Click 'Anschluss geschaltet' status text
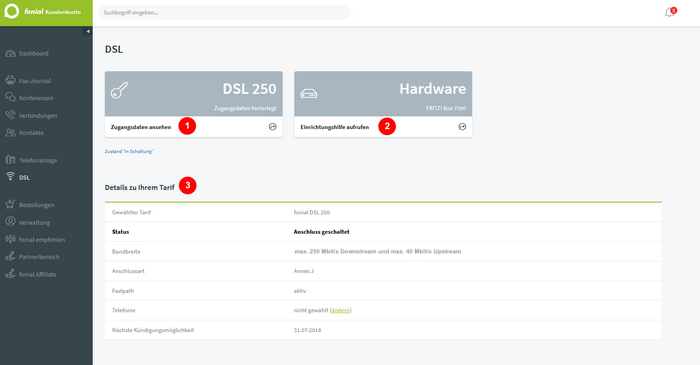This screenshot has height=365, width=700. pyautogui.click(x=321, y=232)
